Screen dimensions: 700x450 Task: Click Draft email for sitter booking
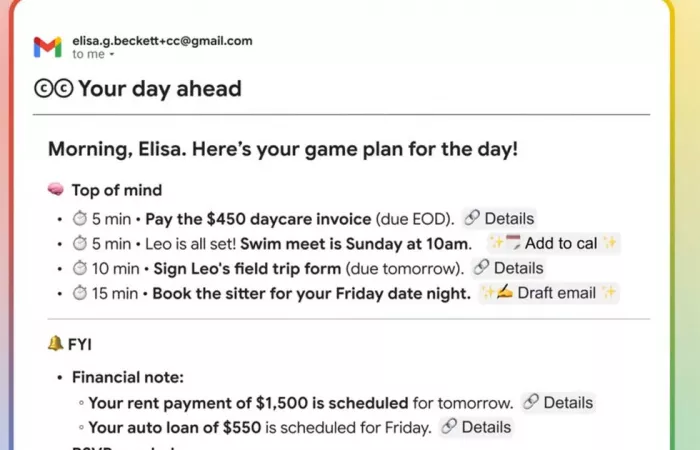click(x=549, y=293)
